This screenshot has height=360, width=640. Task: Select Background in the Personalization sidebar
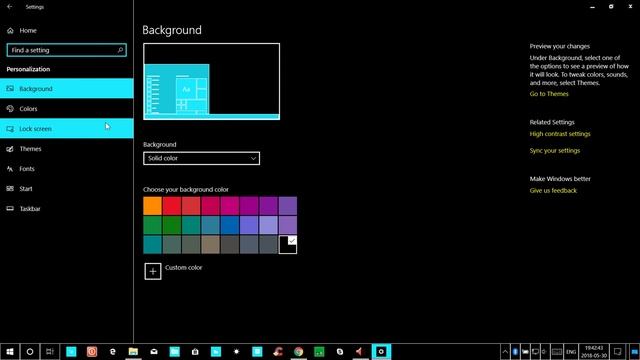pos(67,89)
